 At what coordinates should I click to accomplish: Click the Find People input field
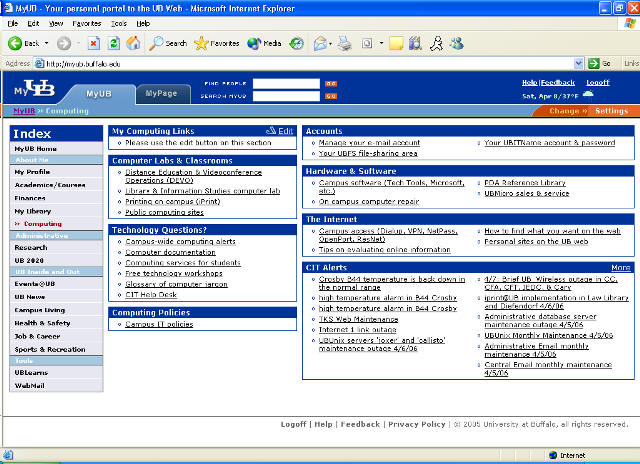(286, 84)
